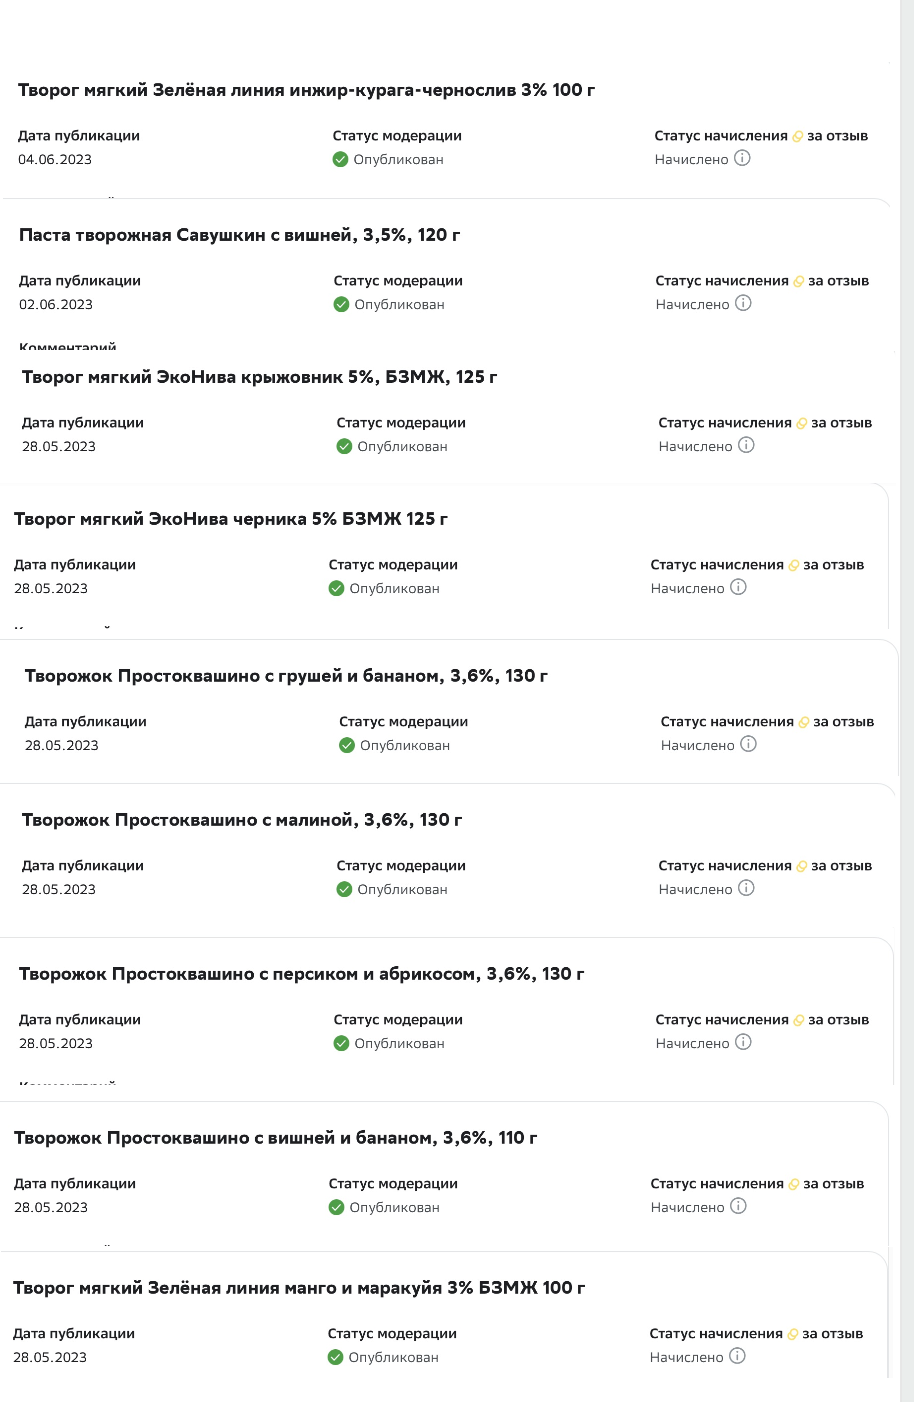Open Творожок Простоквашино с персиком и абрикосом

click(x=301, y=974)
